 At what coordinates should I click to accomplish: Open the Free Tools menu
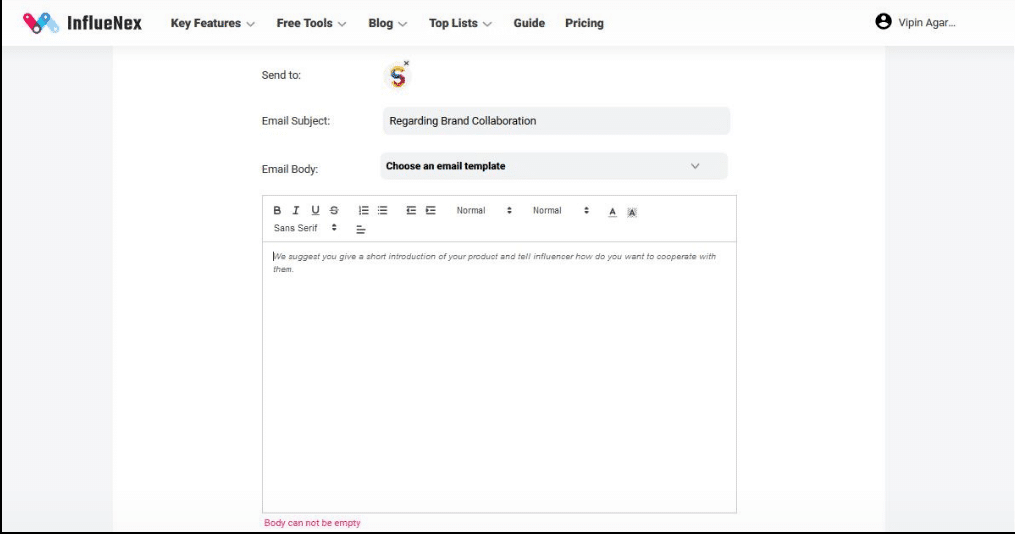311,23
